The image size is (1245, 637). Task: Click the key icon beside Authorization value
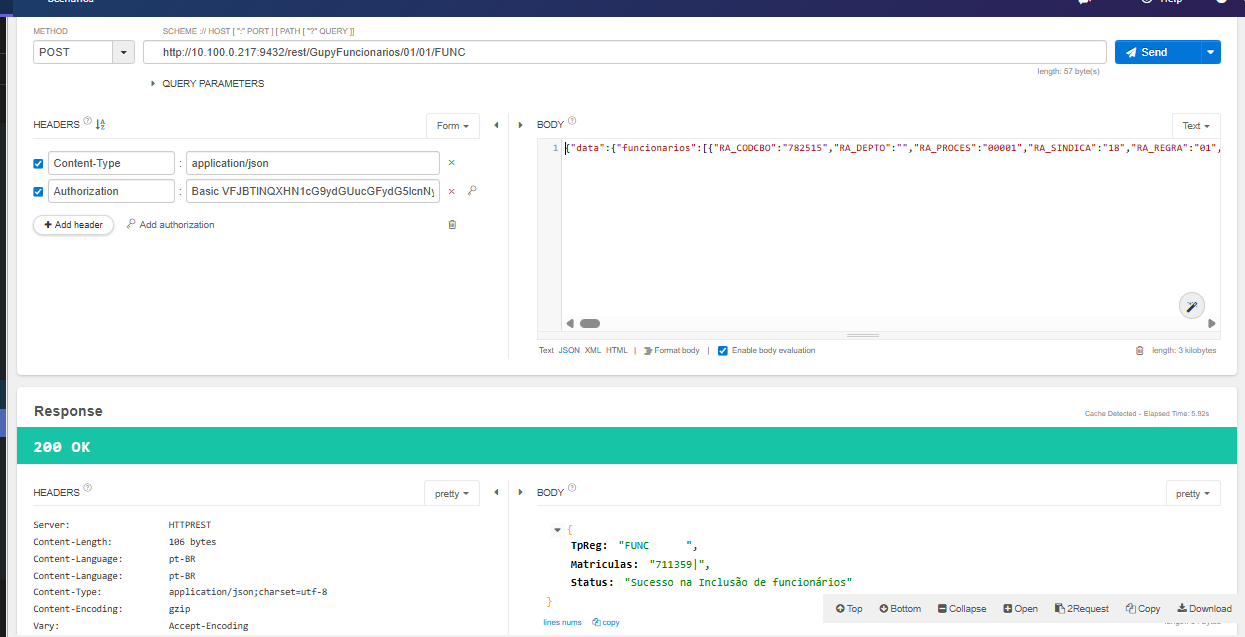coord(471,191)
